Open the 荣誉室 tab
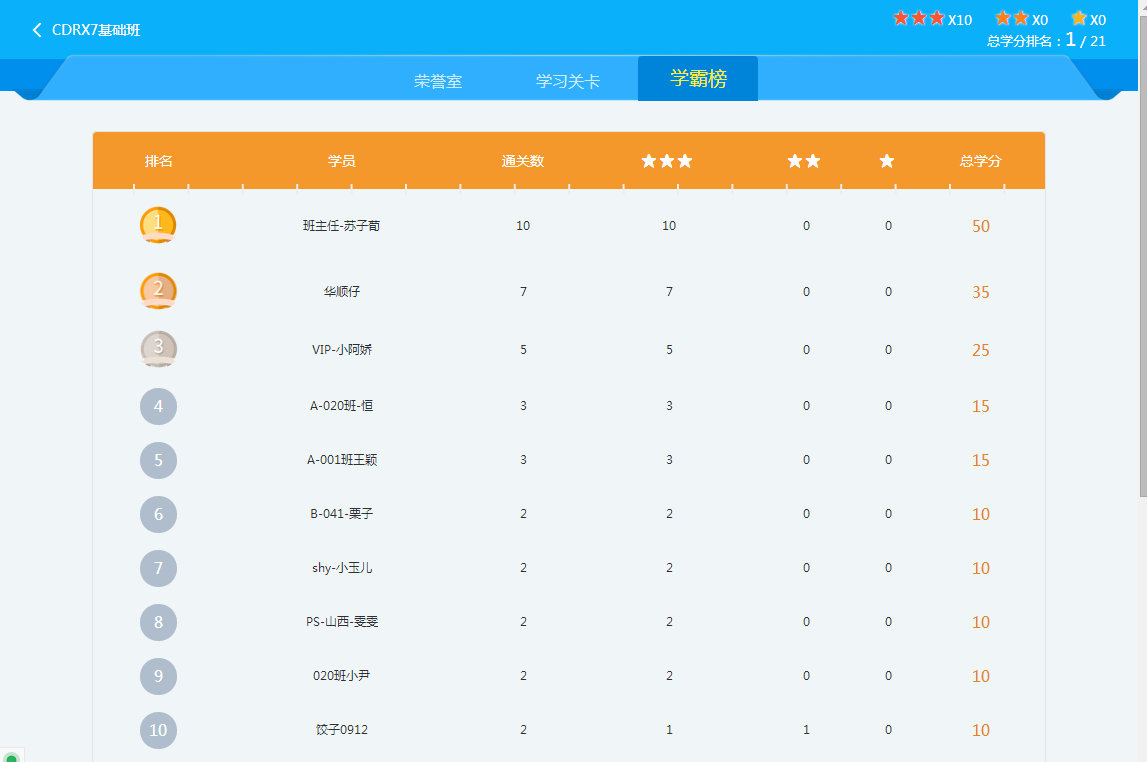Image resolution: width=1147 pixels, height=762 pixels. (438, 81)
